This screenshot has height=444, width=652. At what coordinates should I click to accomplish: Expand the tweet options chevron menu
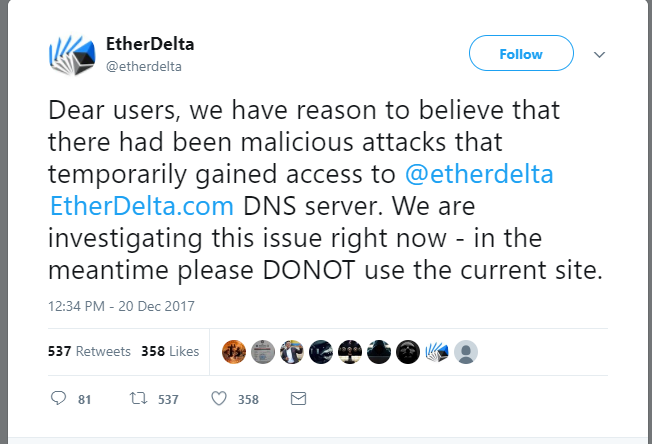coord(600,54)
